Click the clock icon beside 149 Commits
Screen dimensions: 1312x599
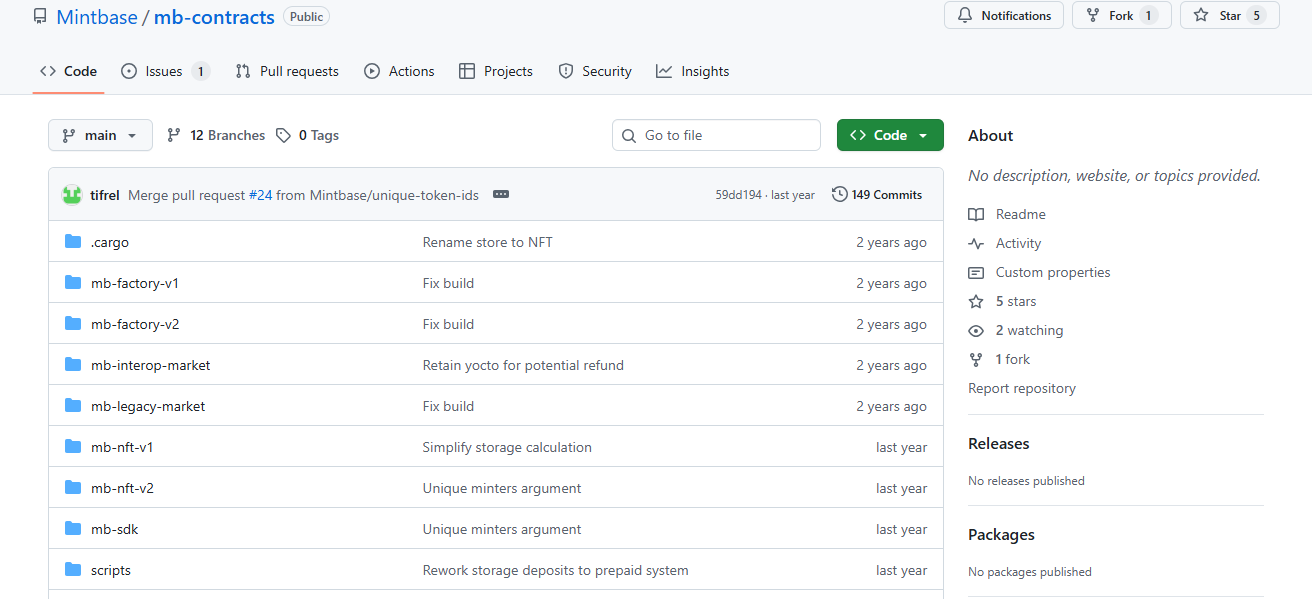[x=840, y=195]
